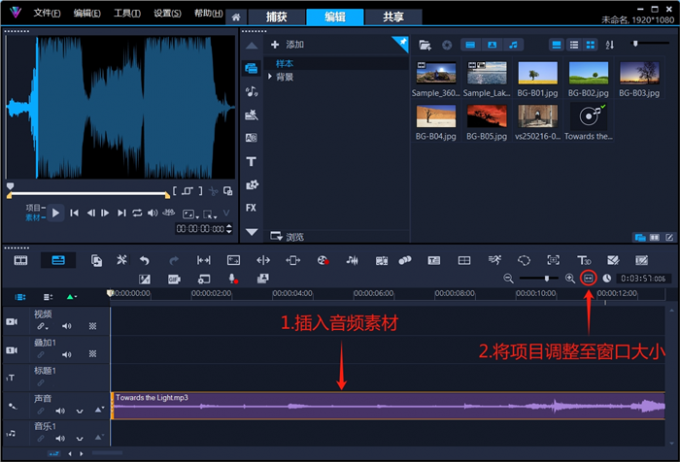
Task: Click the zoom out magnifier on timeline
Action: click(508, 279)
